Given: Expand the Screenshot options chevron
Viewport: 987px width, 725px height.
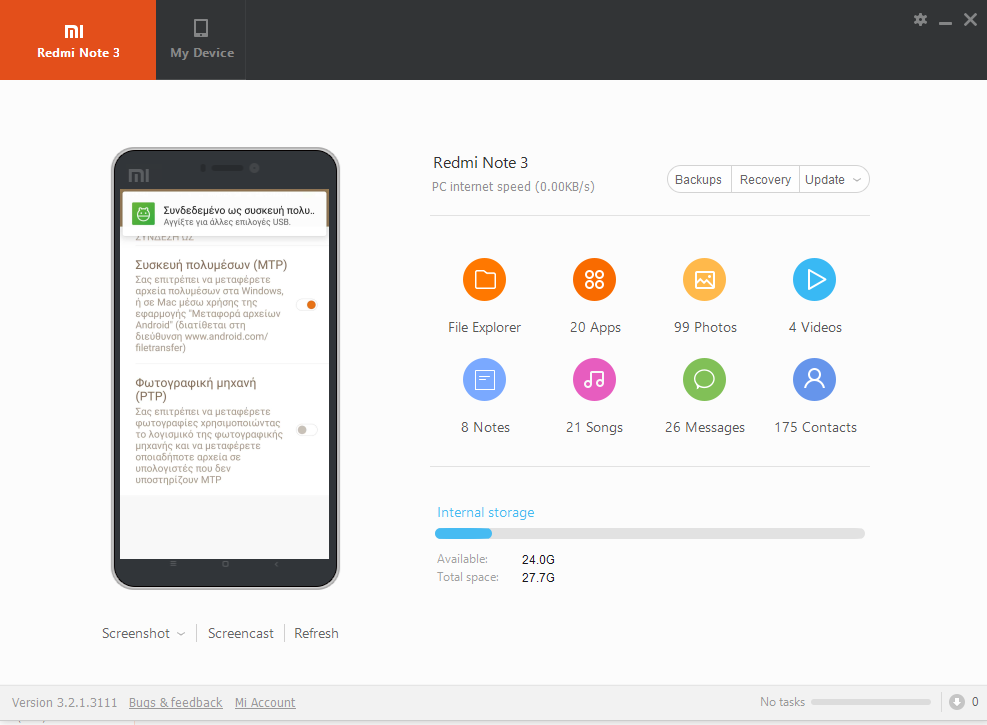Looking at the screenshot, I should pyautogui.click(x=181, y=634).
